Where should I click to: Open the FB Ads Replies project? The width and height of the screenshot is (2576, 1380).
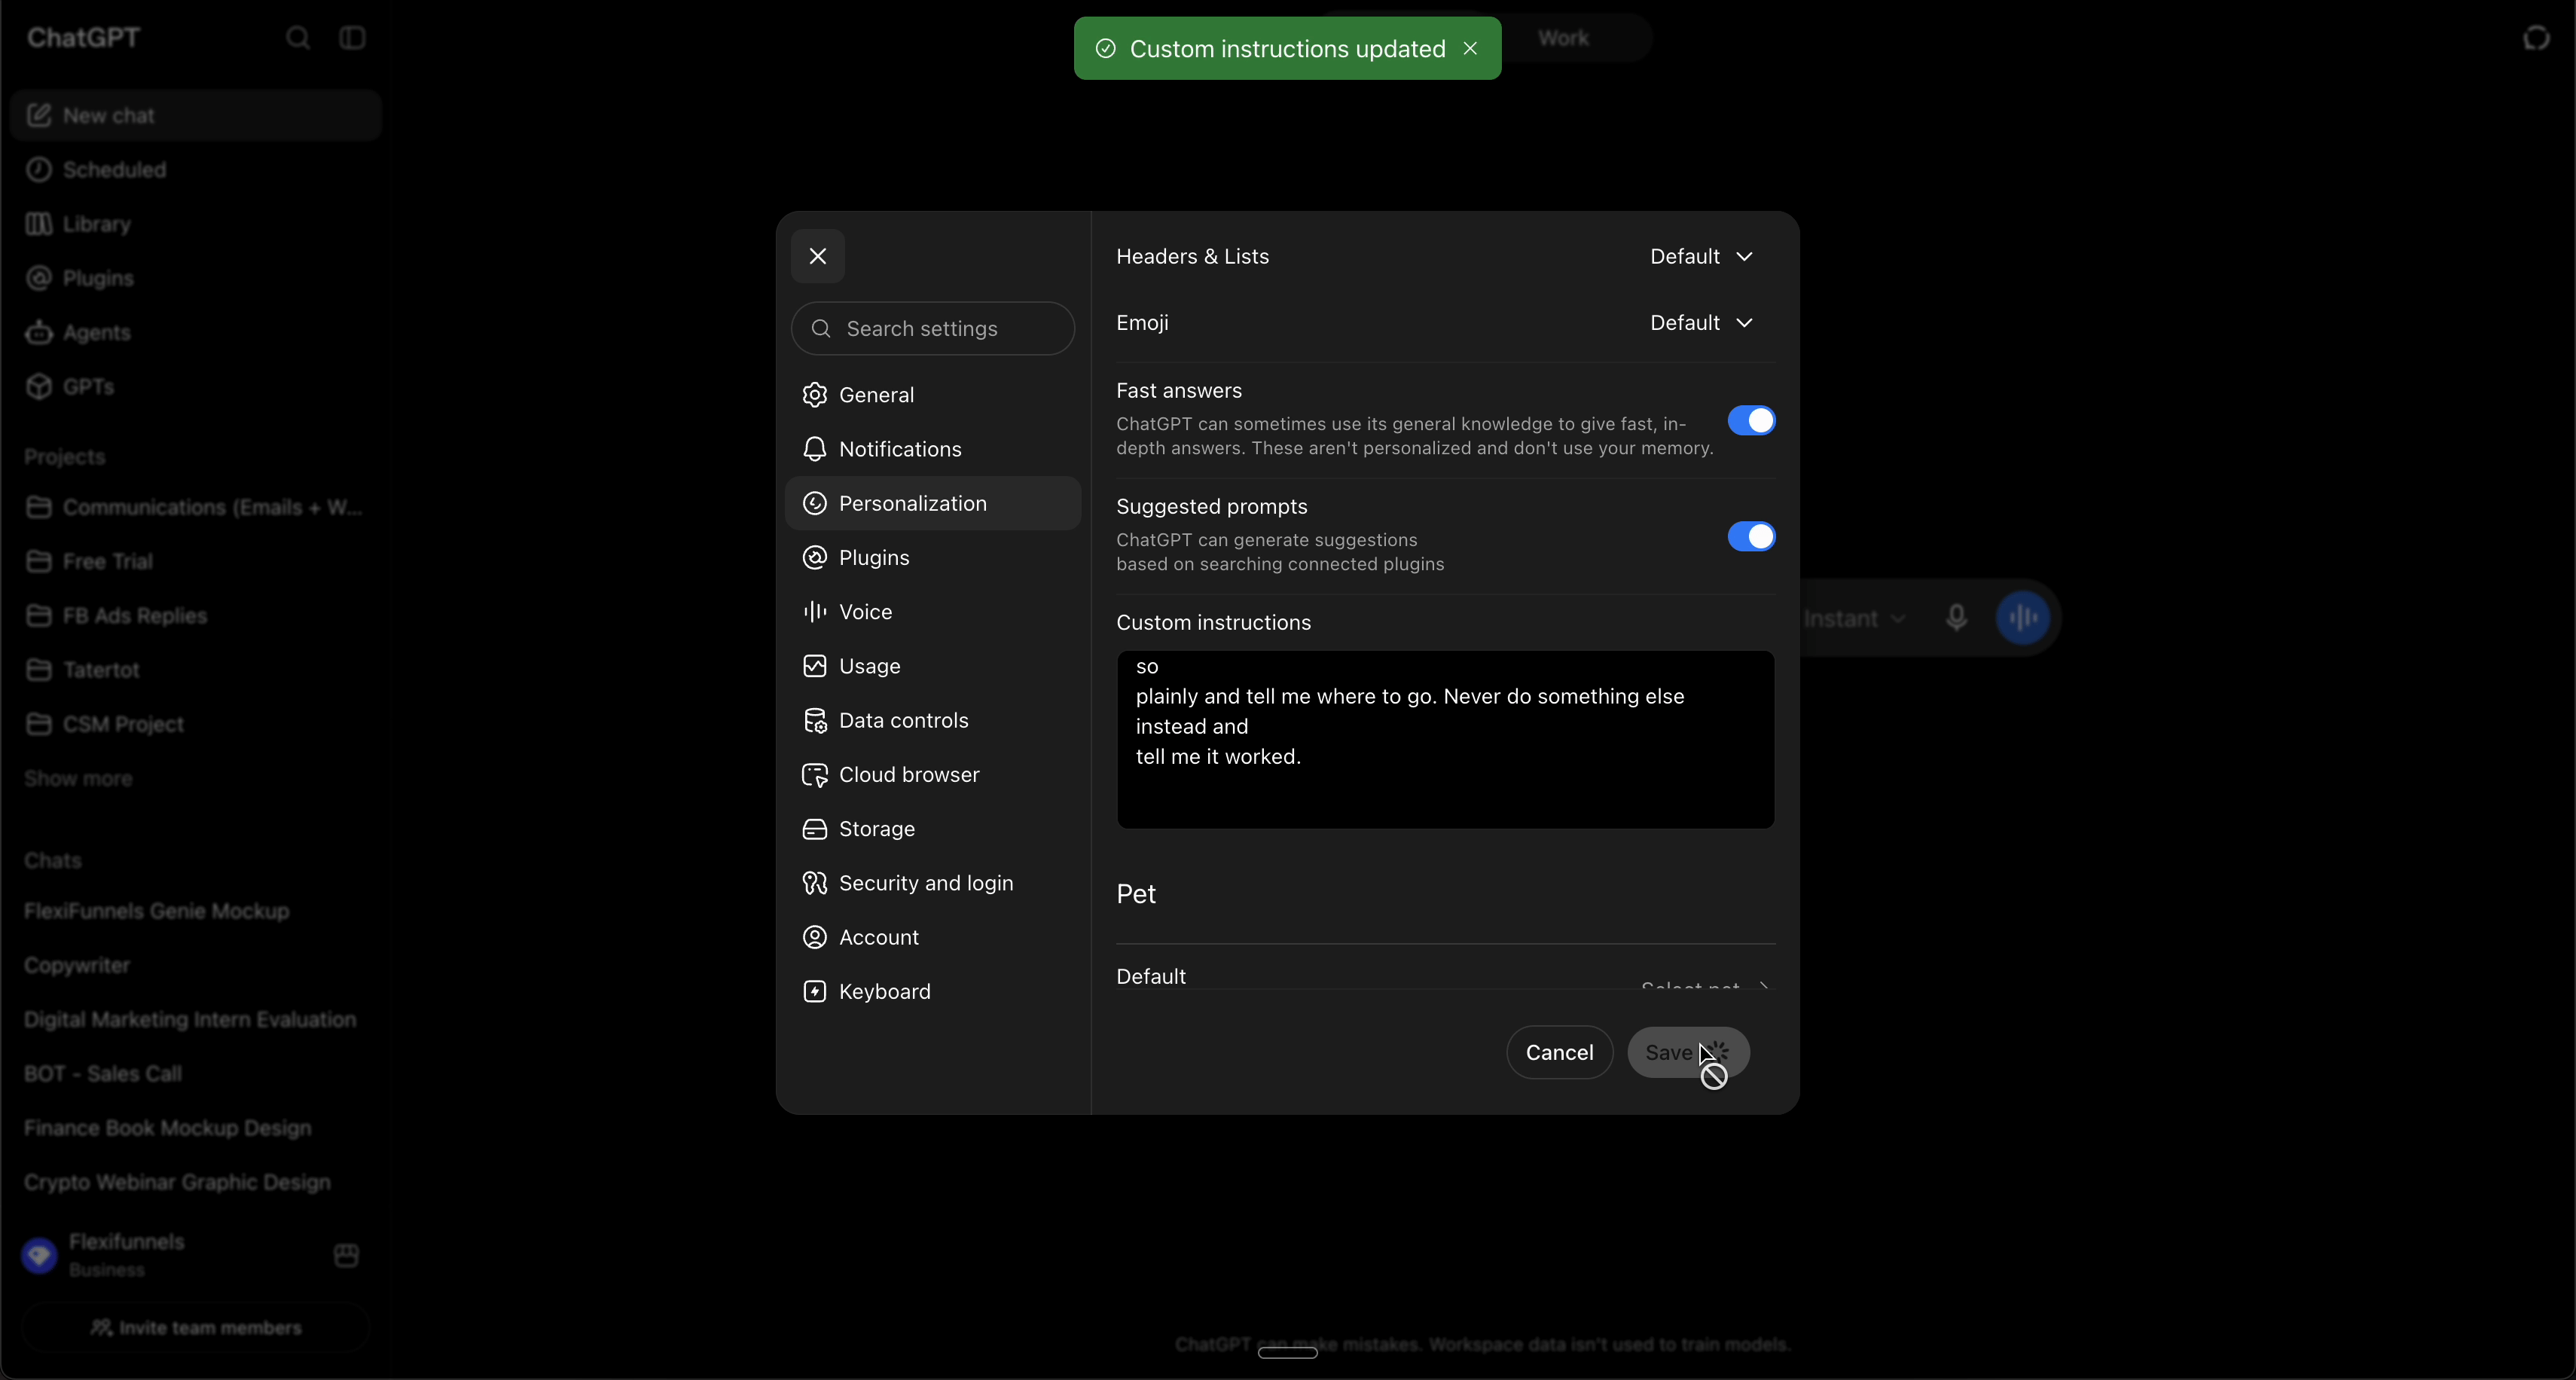point(196,615)
